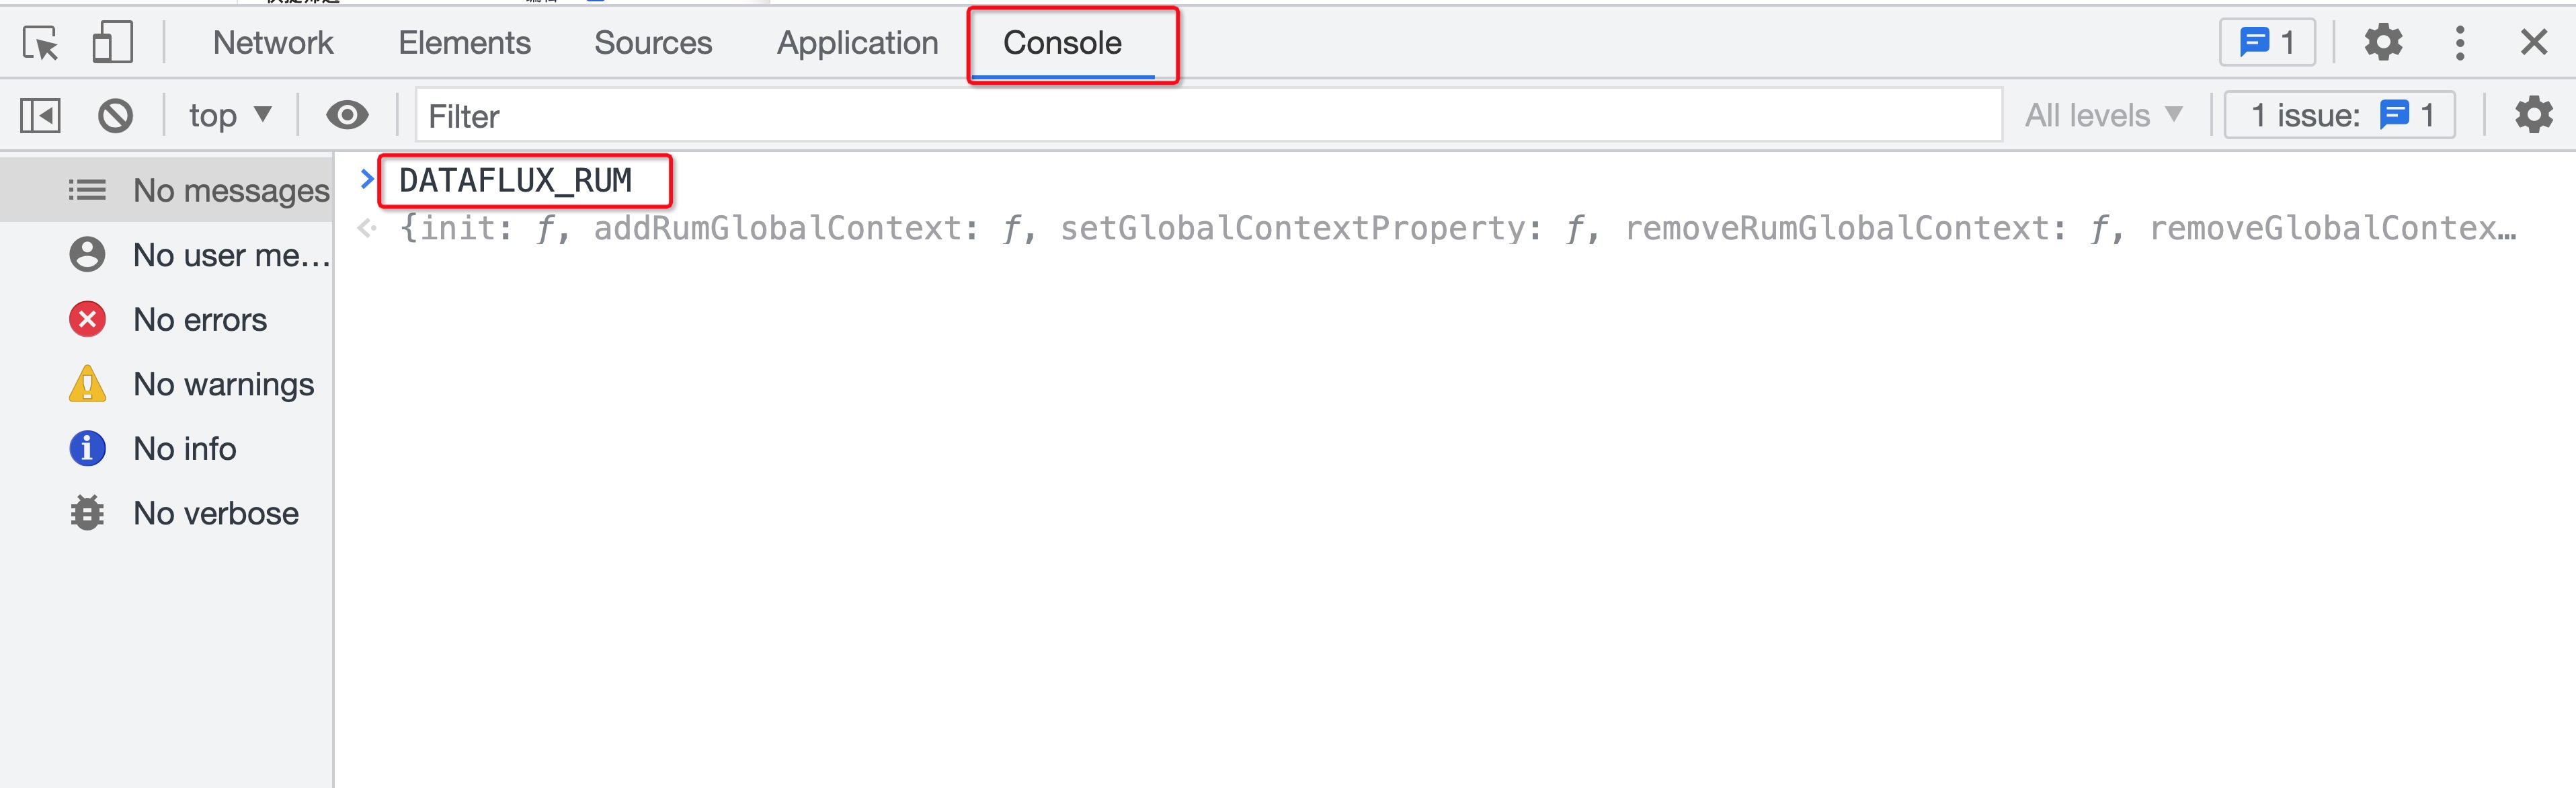Click the 1 issue button
Screen dimensions: 2576x788
point(2340,116)
